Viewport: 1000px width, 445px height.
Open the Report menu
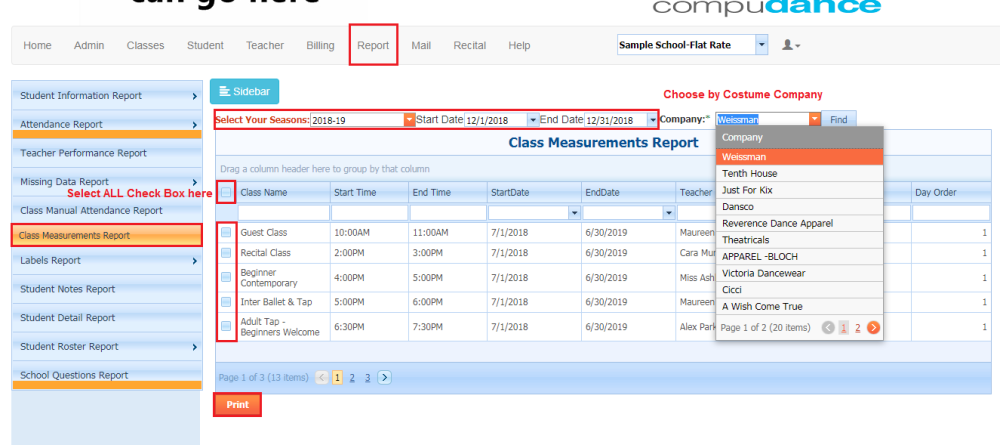click(373, 45)
